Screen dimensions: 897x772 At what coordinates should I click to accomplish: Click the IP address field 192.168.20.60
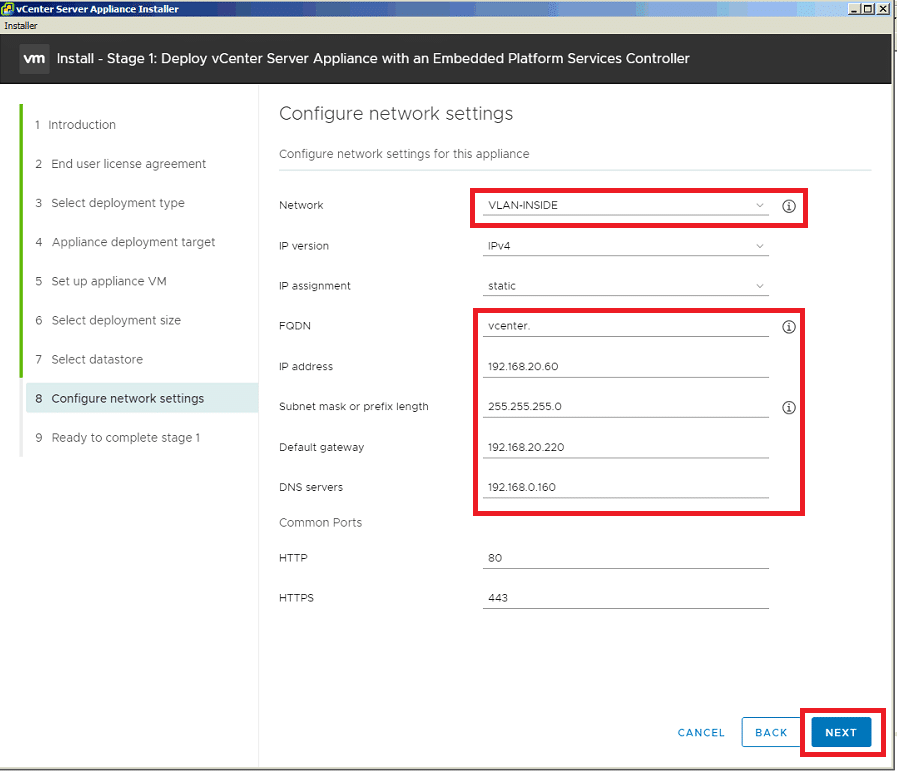click(625, 366)
